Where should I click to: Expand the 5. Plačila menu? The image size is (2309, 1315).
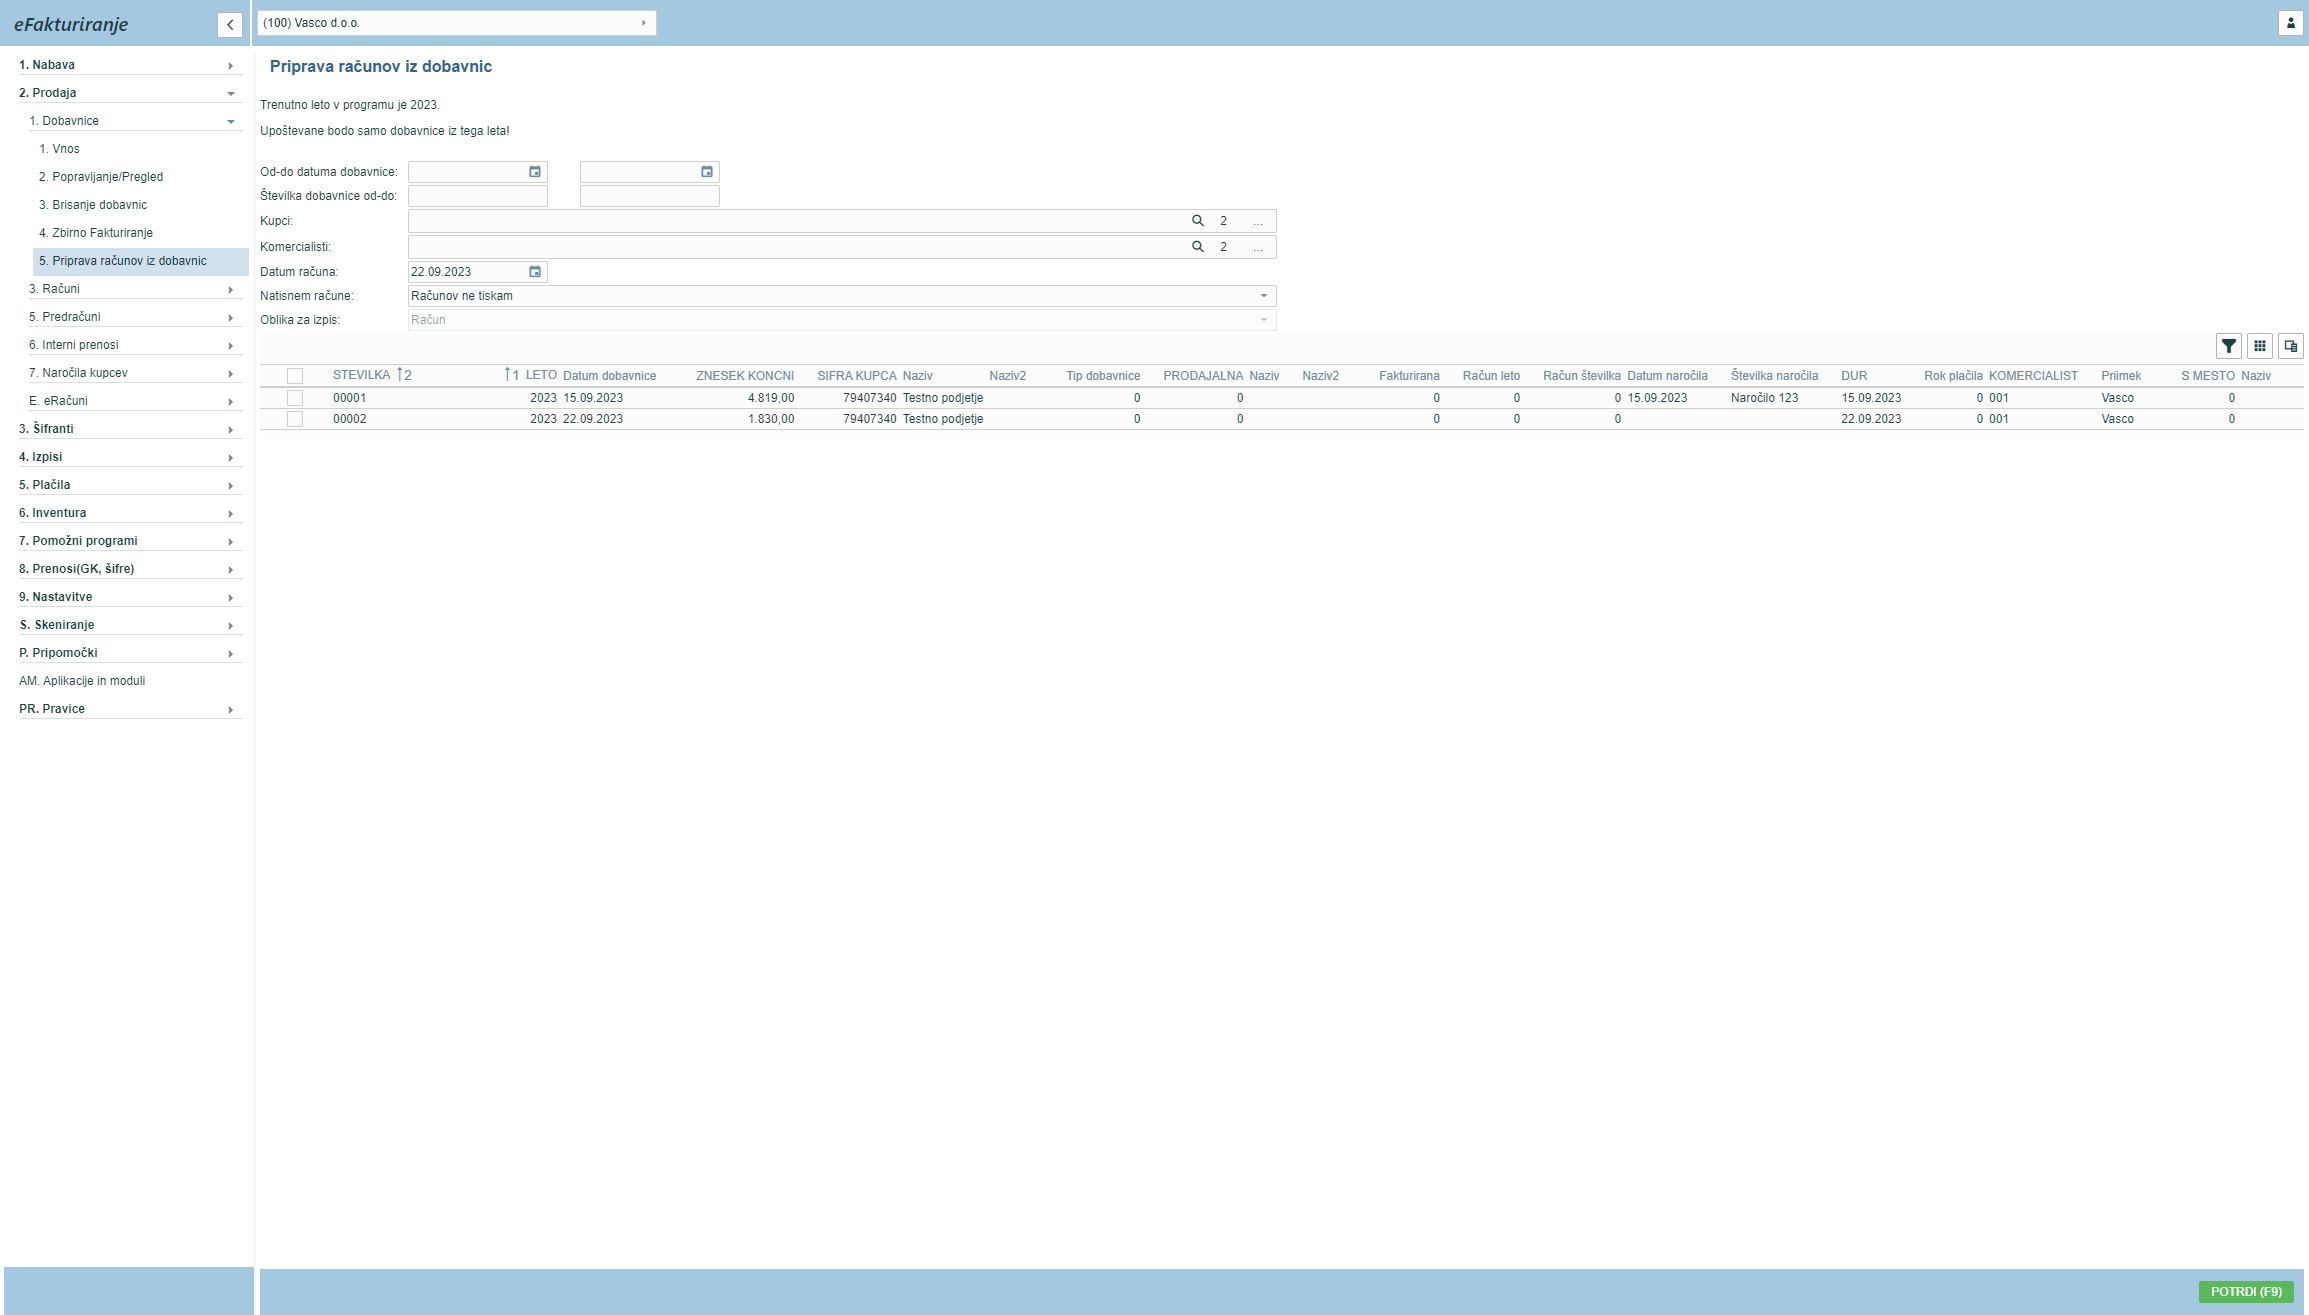[x=130, y=485]
